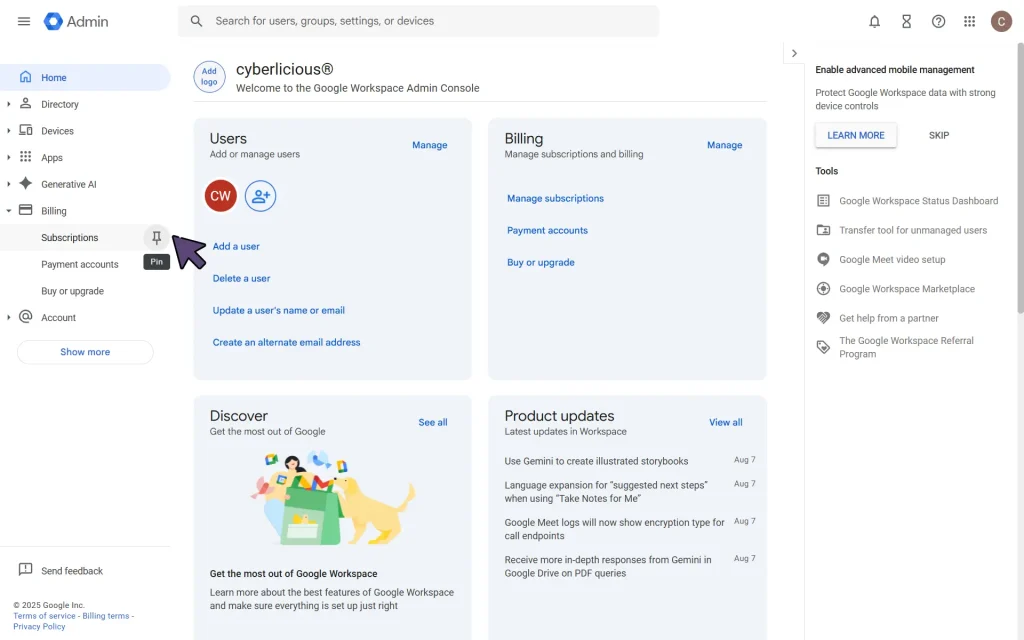Image resolution: width=1024 pixels, height=640 pixels.
Task: Click the search magnifier icon
Action: tap(196, 21)
